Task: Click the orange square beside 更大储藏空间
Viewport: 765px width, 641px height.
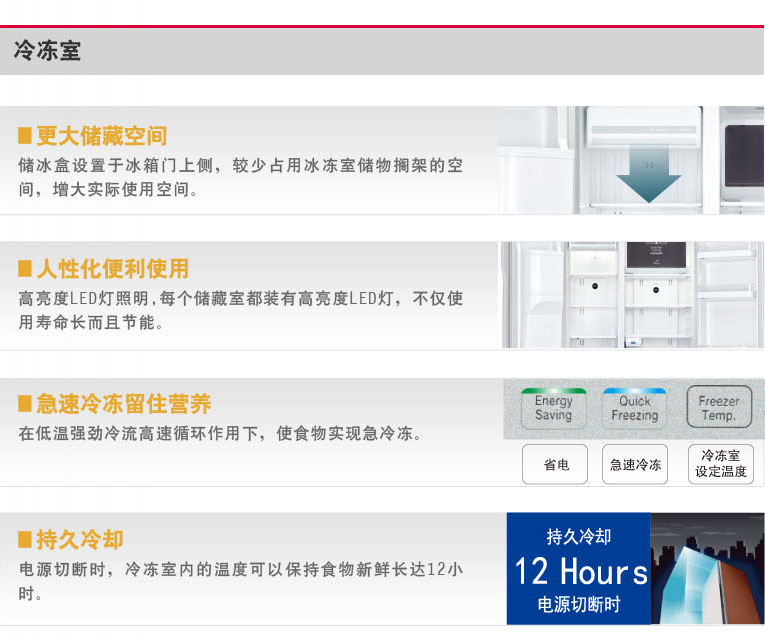Action: click(x=24, y=136)
